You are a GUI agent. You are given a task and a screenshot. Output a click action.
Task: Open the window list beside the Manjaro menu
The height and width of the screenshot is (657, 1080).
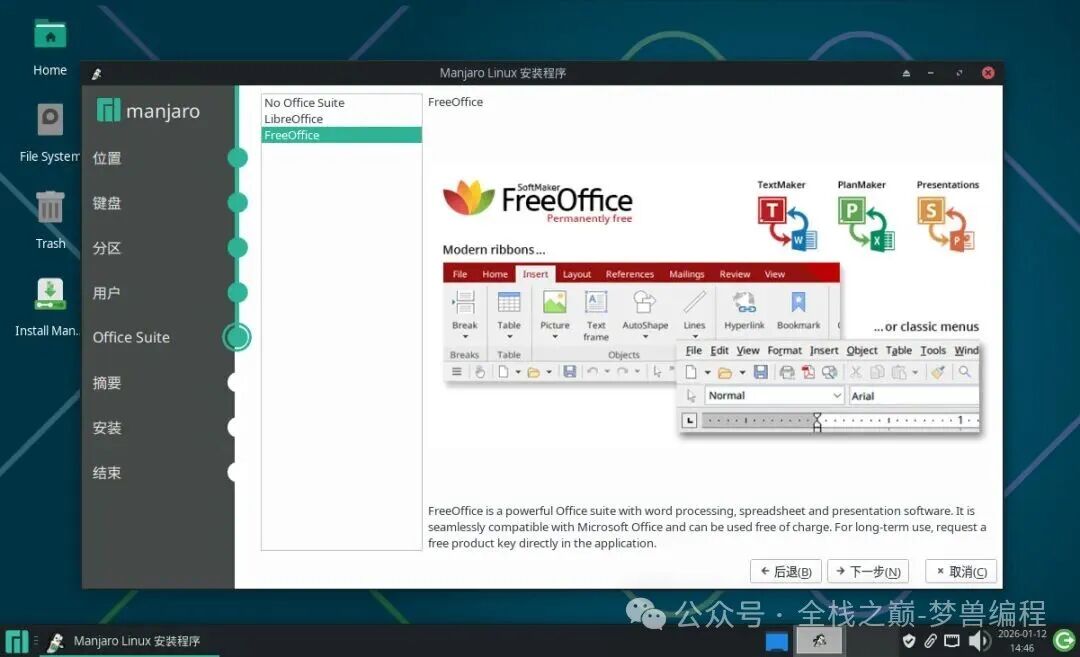[x=37, y=641]
